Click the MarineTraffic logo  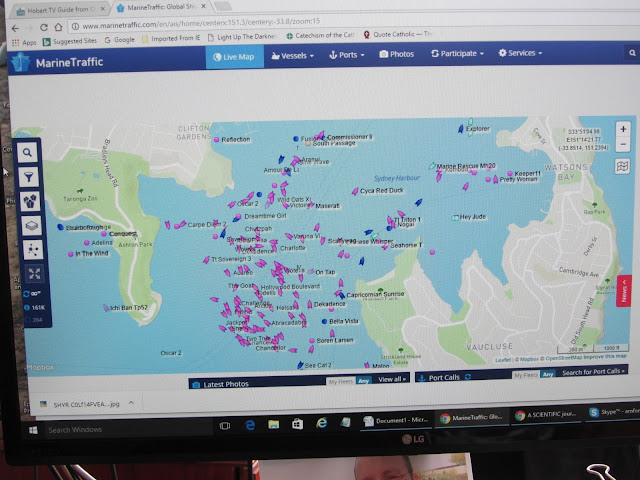[58, 62]
